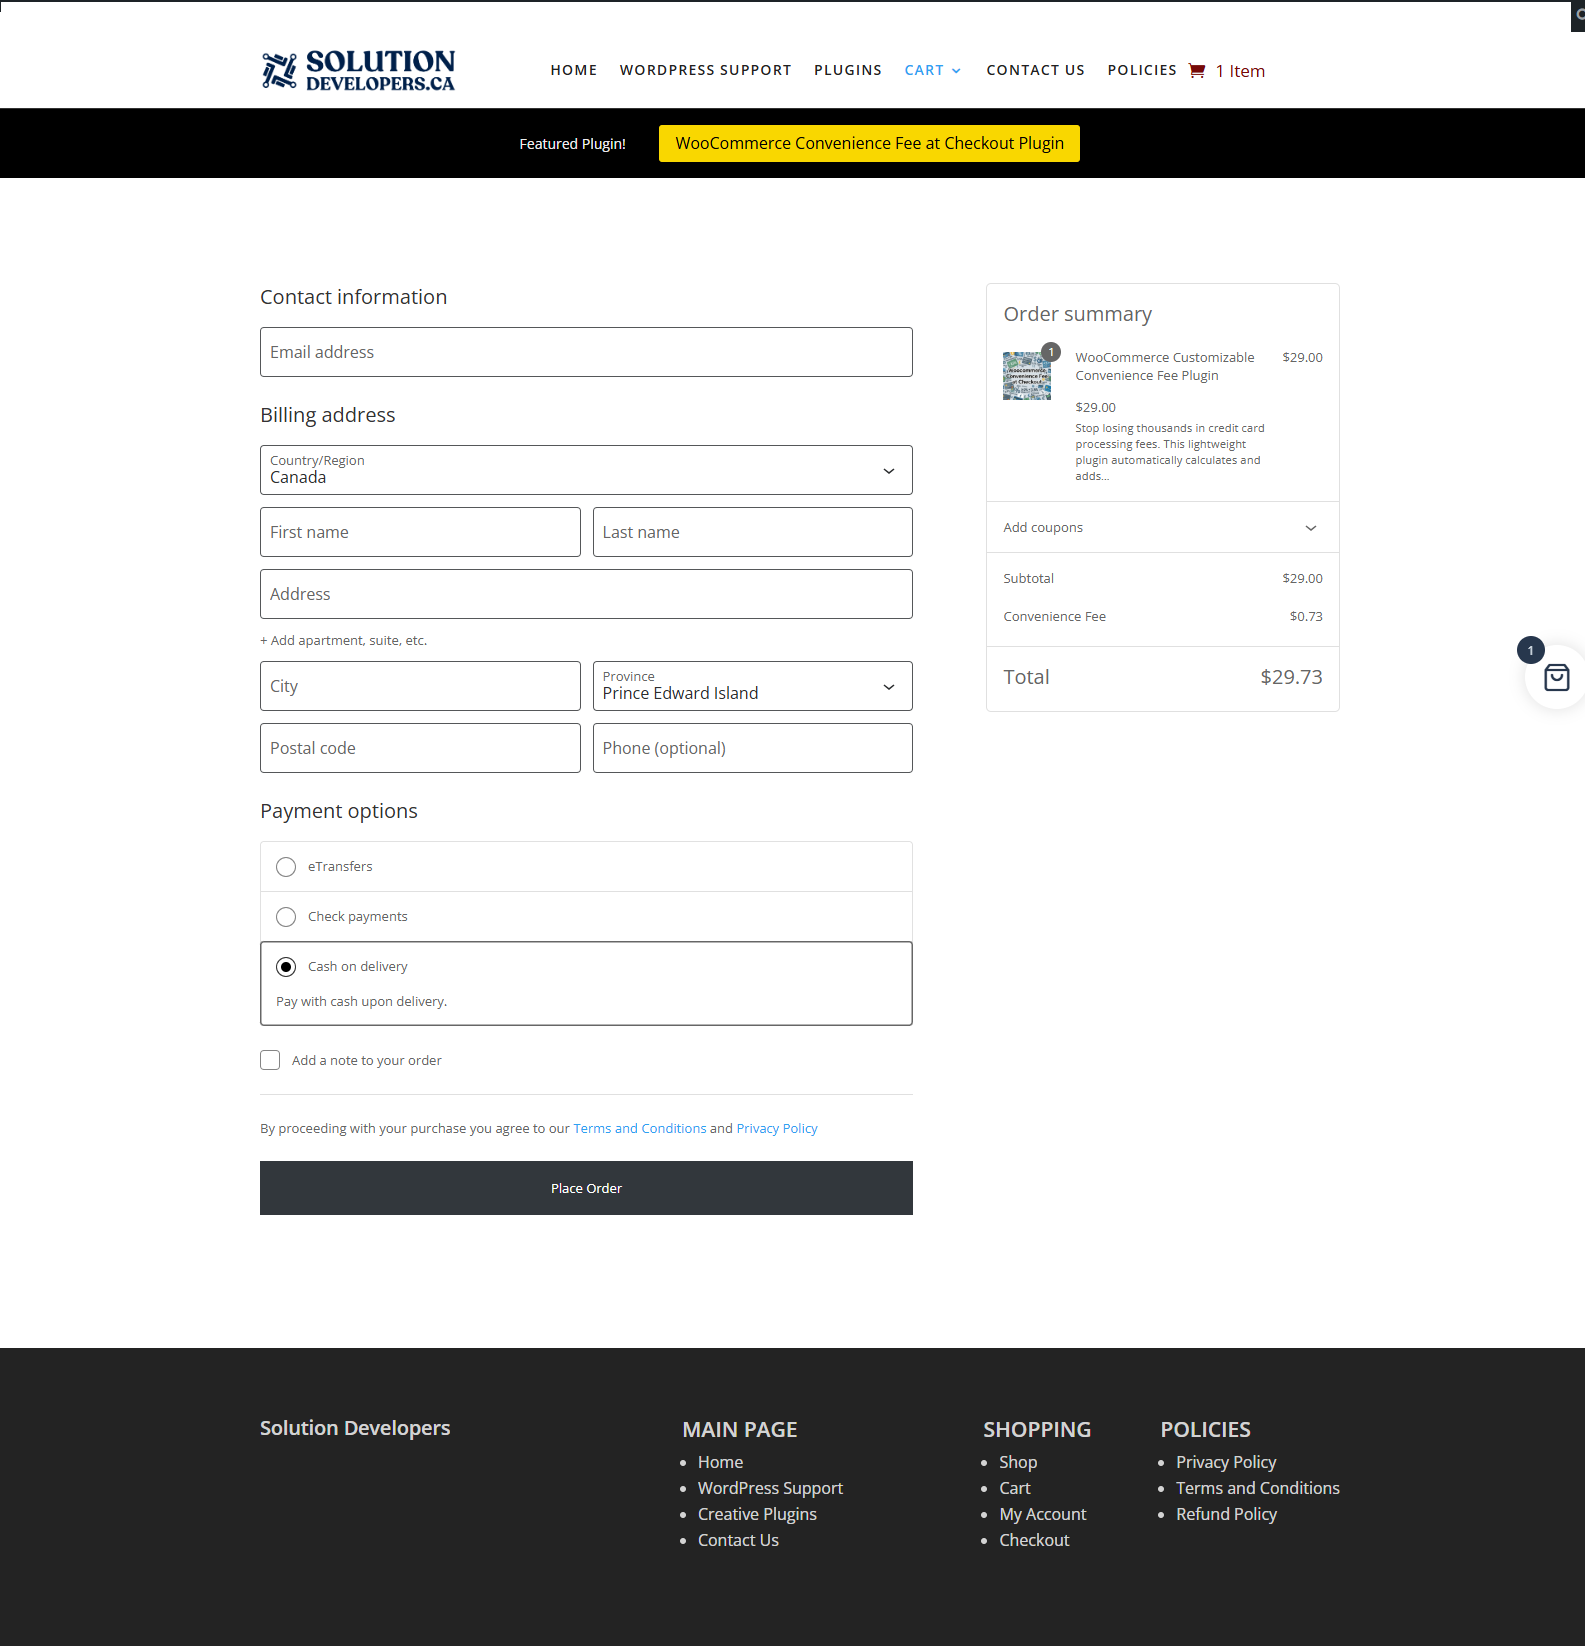Click the order summary product thumbnail
Image resolution: width=1585 pixels, height=1646 pixels.
1027,375
